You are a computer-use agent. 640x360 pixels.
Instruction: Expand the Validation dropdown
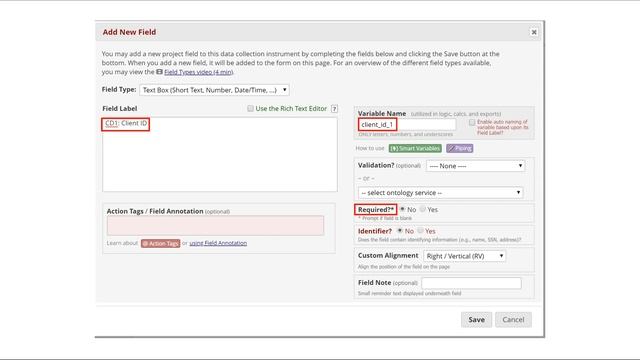(476, 166)
